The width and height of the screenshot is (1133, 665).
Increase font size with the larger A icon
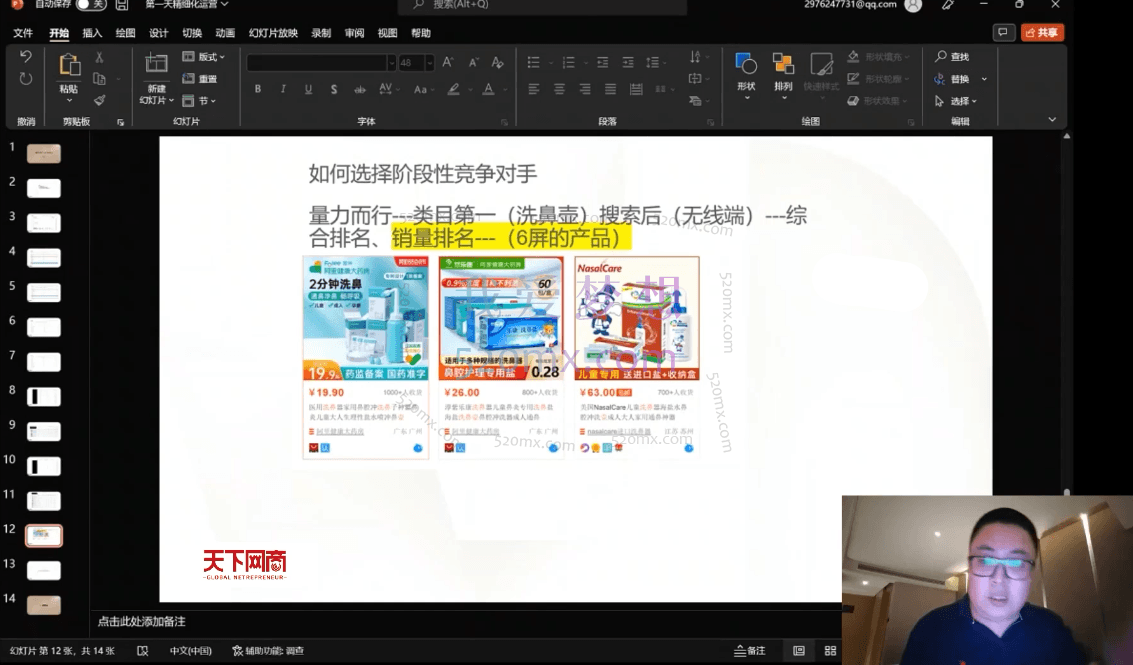[x=448, y=63]
